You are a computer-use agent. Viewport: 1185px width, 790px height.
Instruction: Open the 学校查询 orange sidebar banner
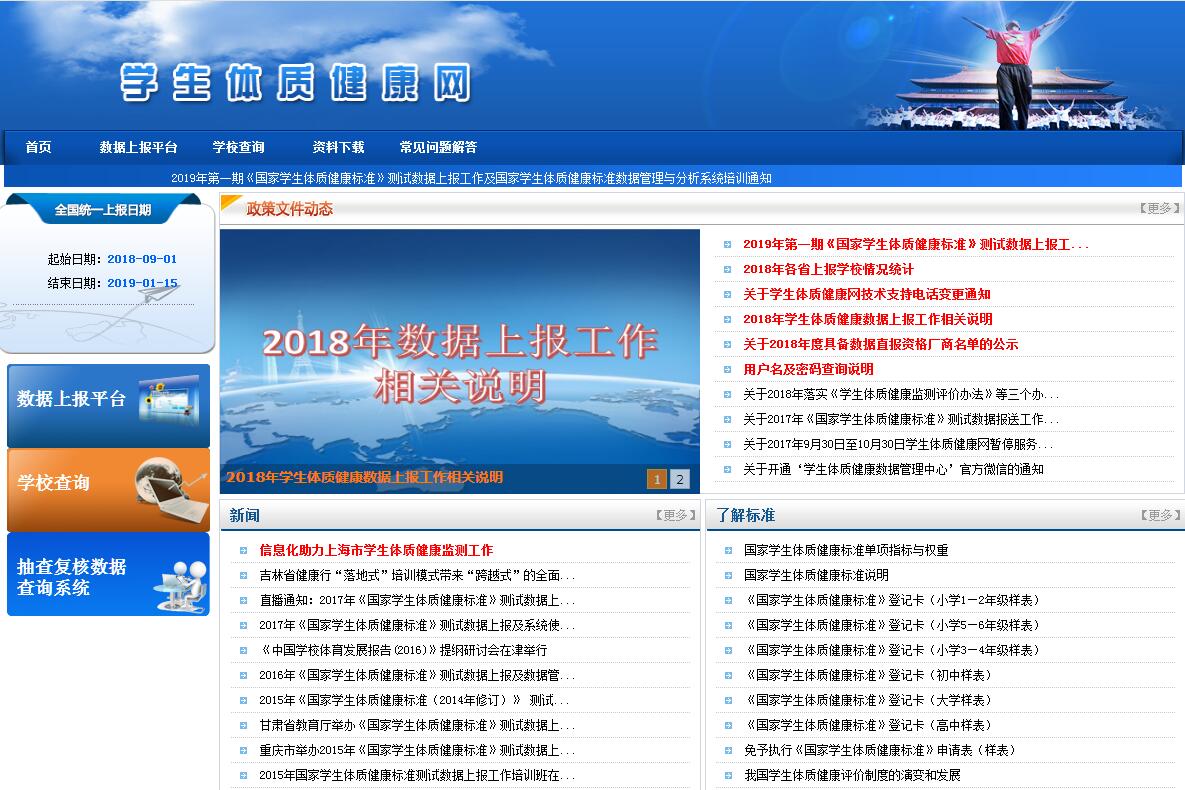pyautogui.click(x=108, y=489)
